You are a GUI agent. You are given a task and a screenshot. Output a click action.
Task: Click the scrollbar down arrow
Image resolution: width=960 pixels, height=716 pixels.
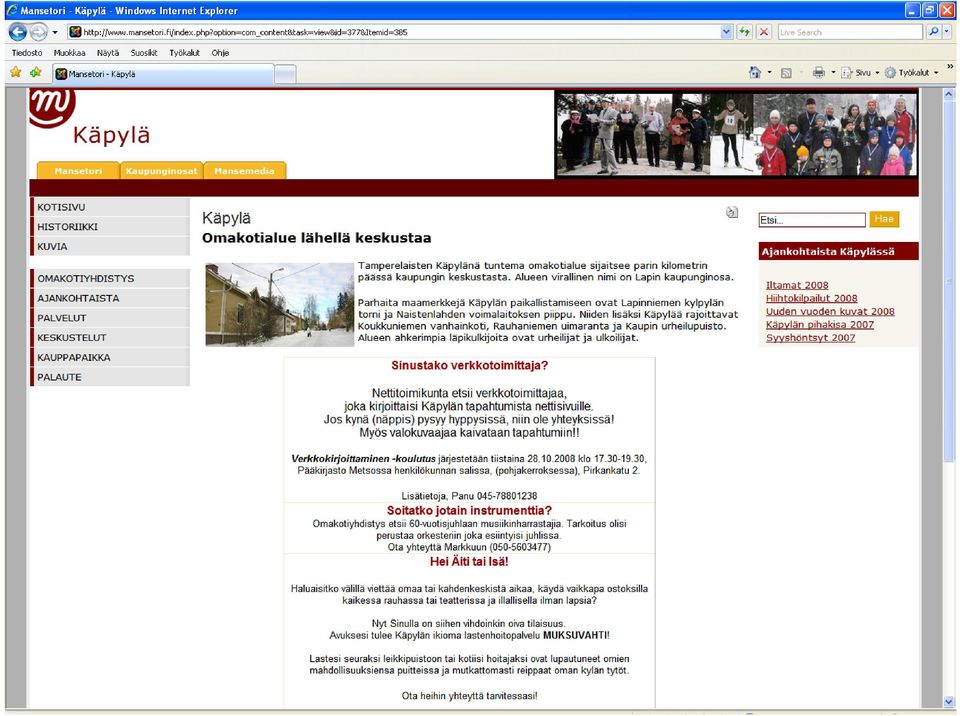(949, 701)
